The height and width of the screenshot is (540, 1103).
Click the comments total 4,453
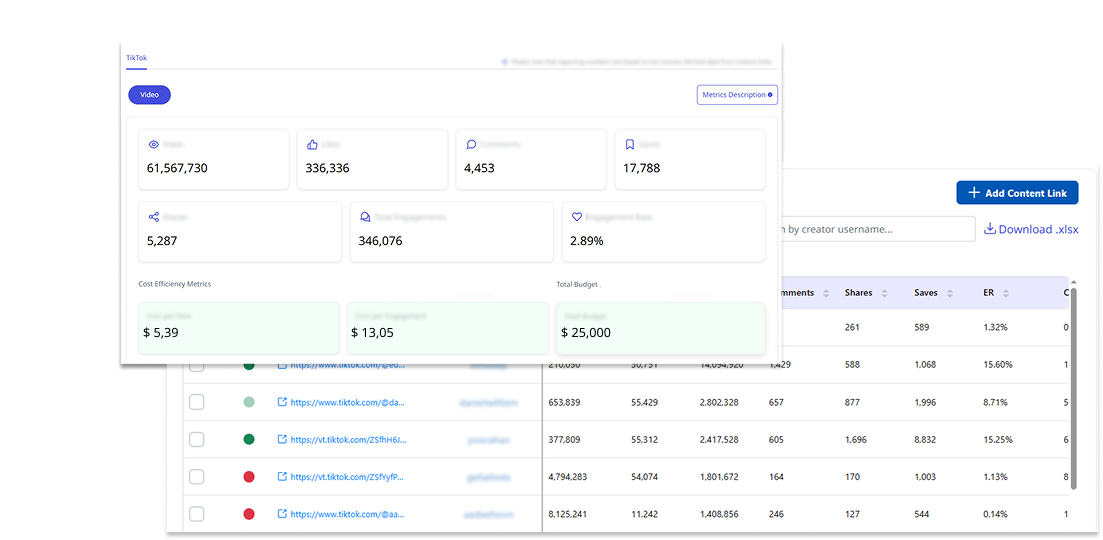click(x=479, y=168)
